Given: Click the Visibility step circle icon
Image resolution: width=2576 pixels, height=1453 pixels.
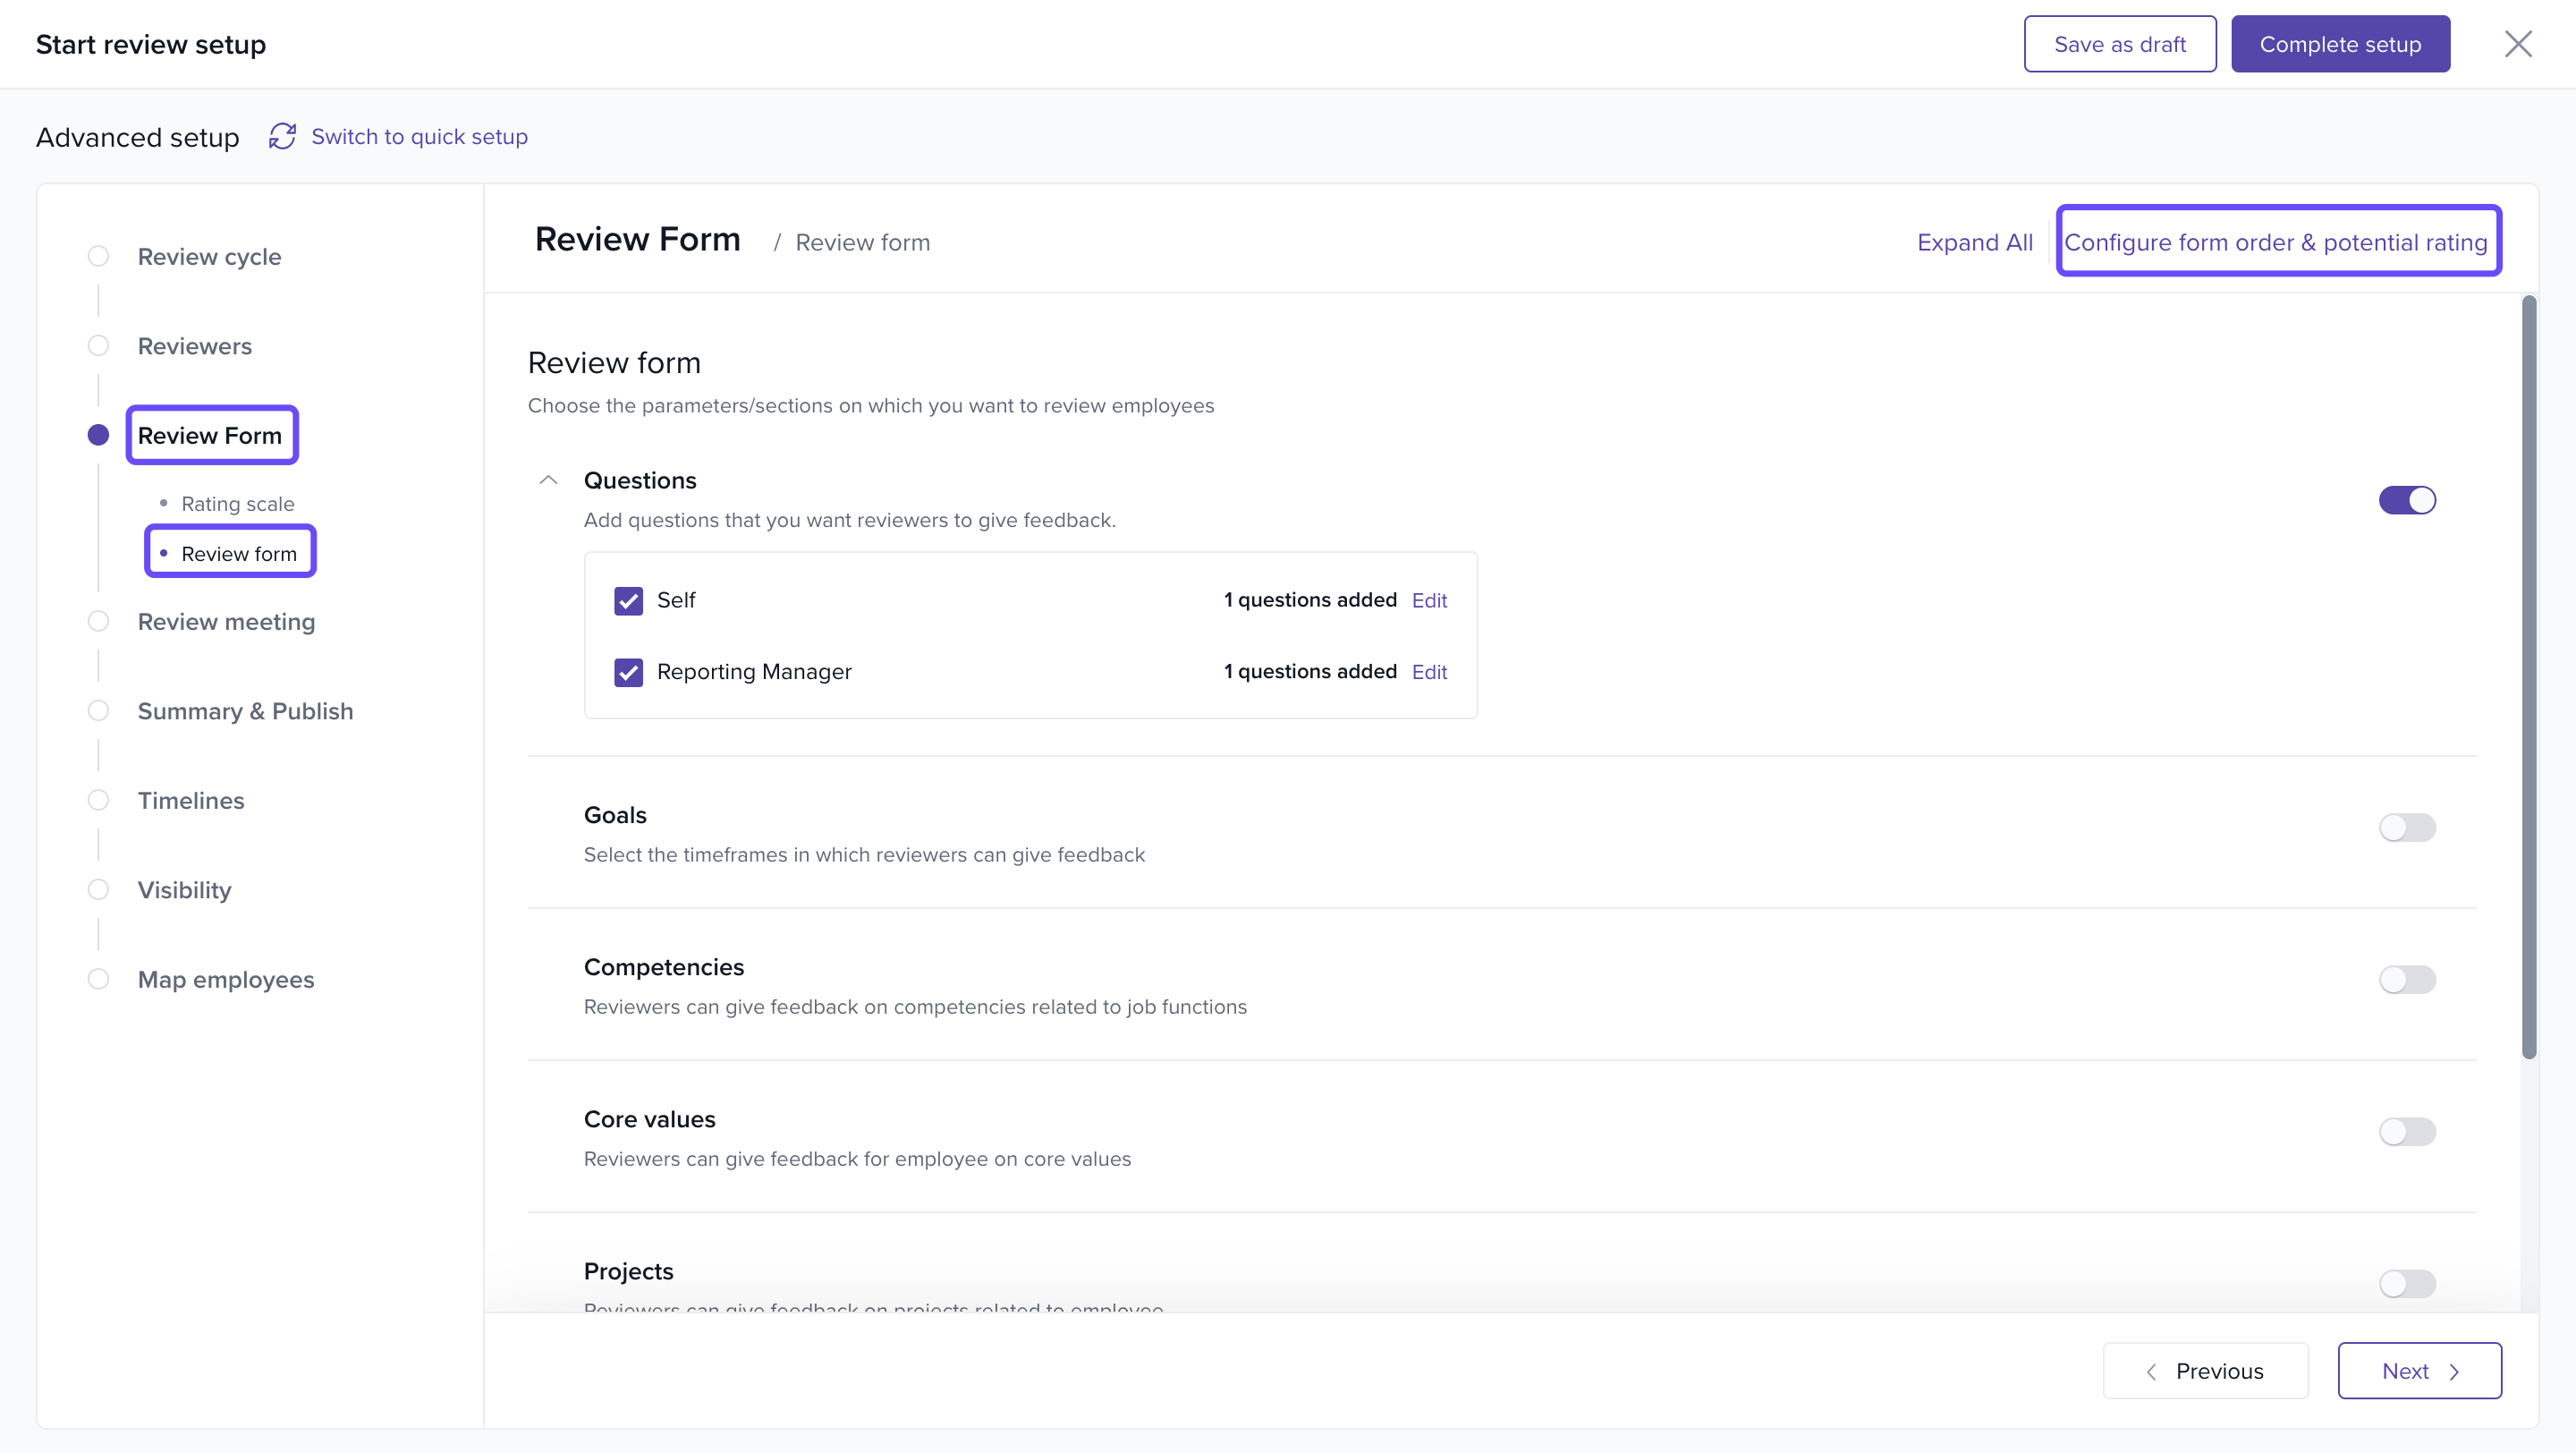Looking at the screenshot, I should (98, 889).
